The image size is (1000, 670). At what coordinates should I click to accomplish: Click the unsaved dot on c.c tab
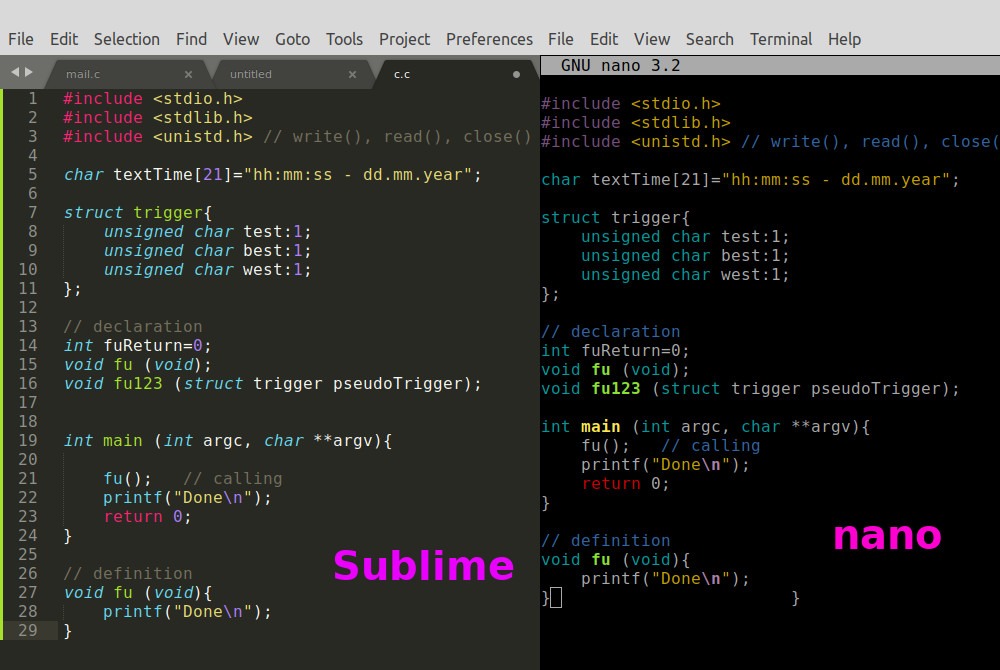pos(516,74)
